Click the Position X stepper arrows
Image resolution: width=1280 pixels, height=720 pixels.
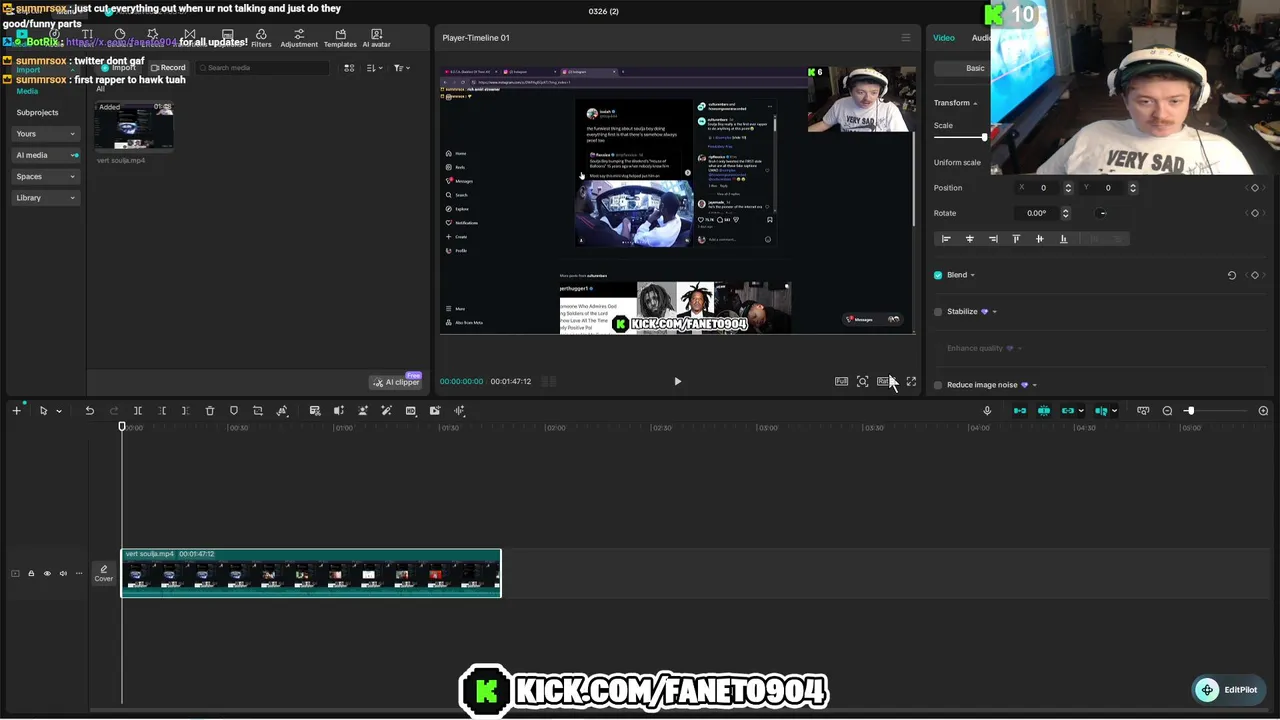tap(1068, 188)
